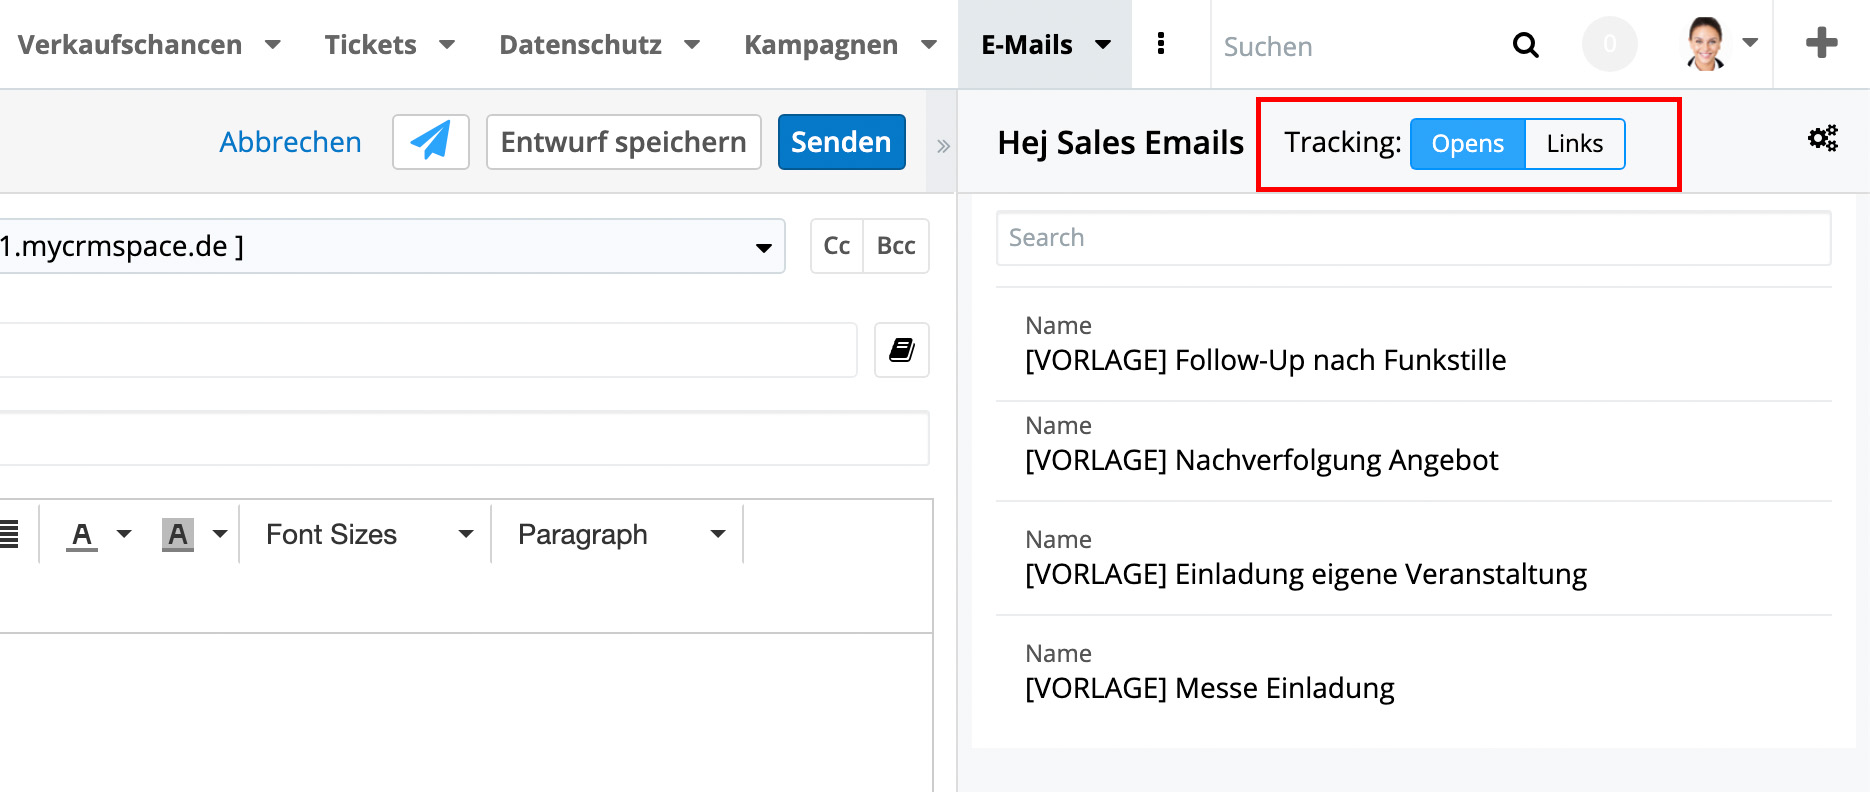Open the Hej Sales Emails settings gears
Image resolution: width=1870 pixels, height=792 pixels.
click(1822, 139)
